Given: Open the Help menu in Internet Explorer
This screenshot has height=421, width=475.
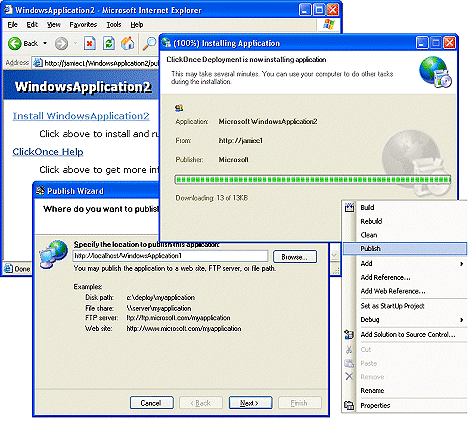Looking at the screenshot, I should pyautogui.click(x=137, y=25).
